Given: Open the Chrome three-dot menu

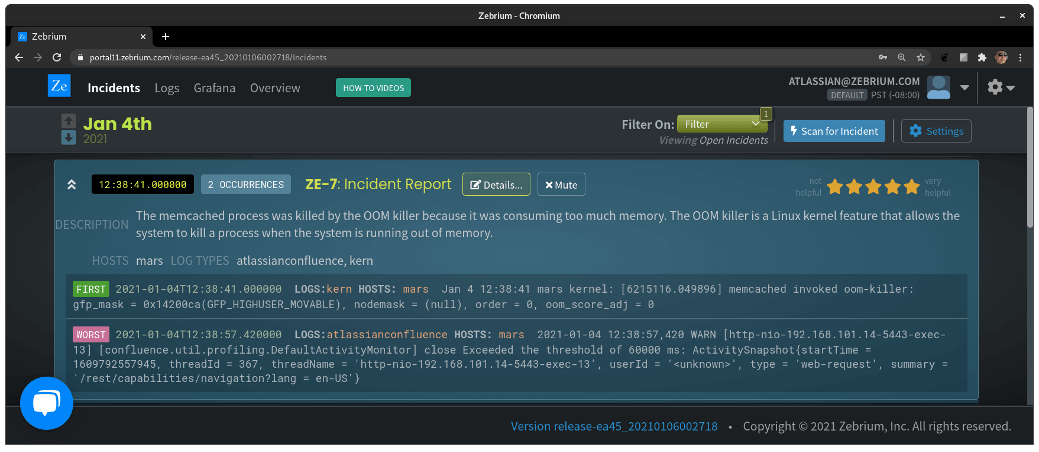Looking at the screenshot, I should tap(1020, 57).
